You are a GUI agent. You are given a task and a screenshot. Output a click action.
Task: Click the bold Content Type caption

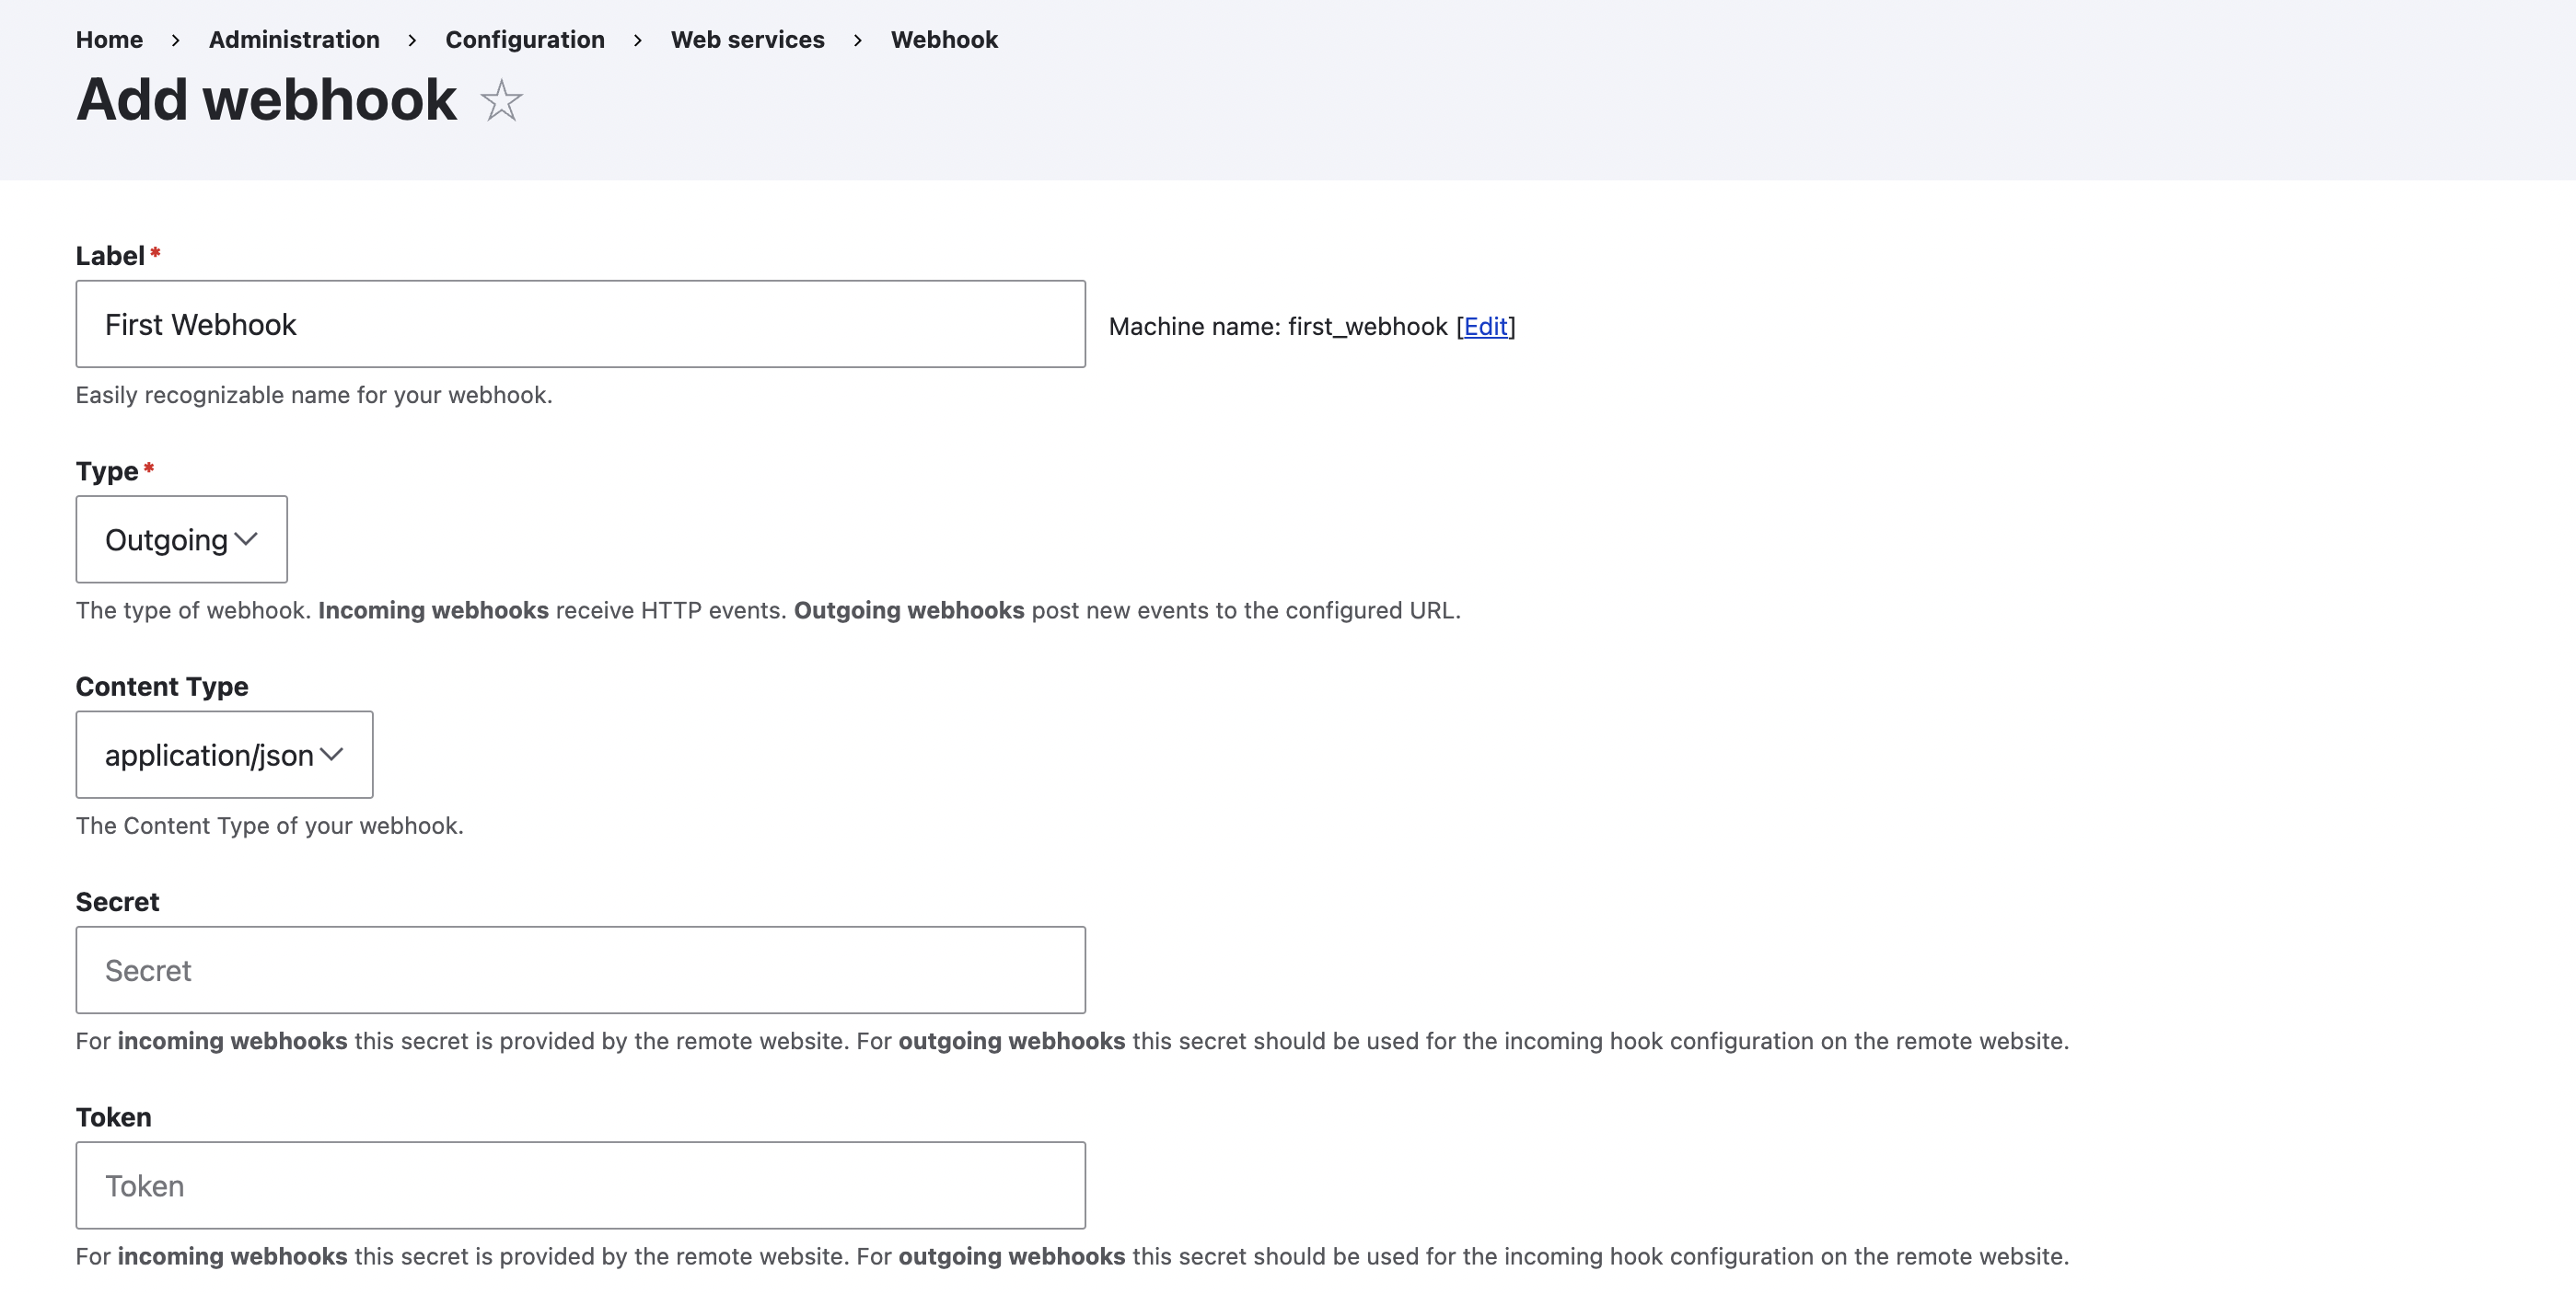[162, 687]
